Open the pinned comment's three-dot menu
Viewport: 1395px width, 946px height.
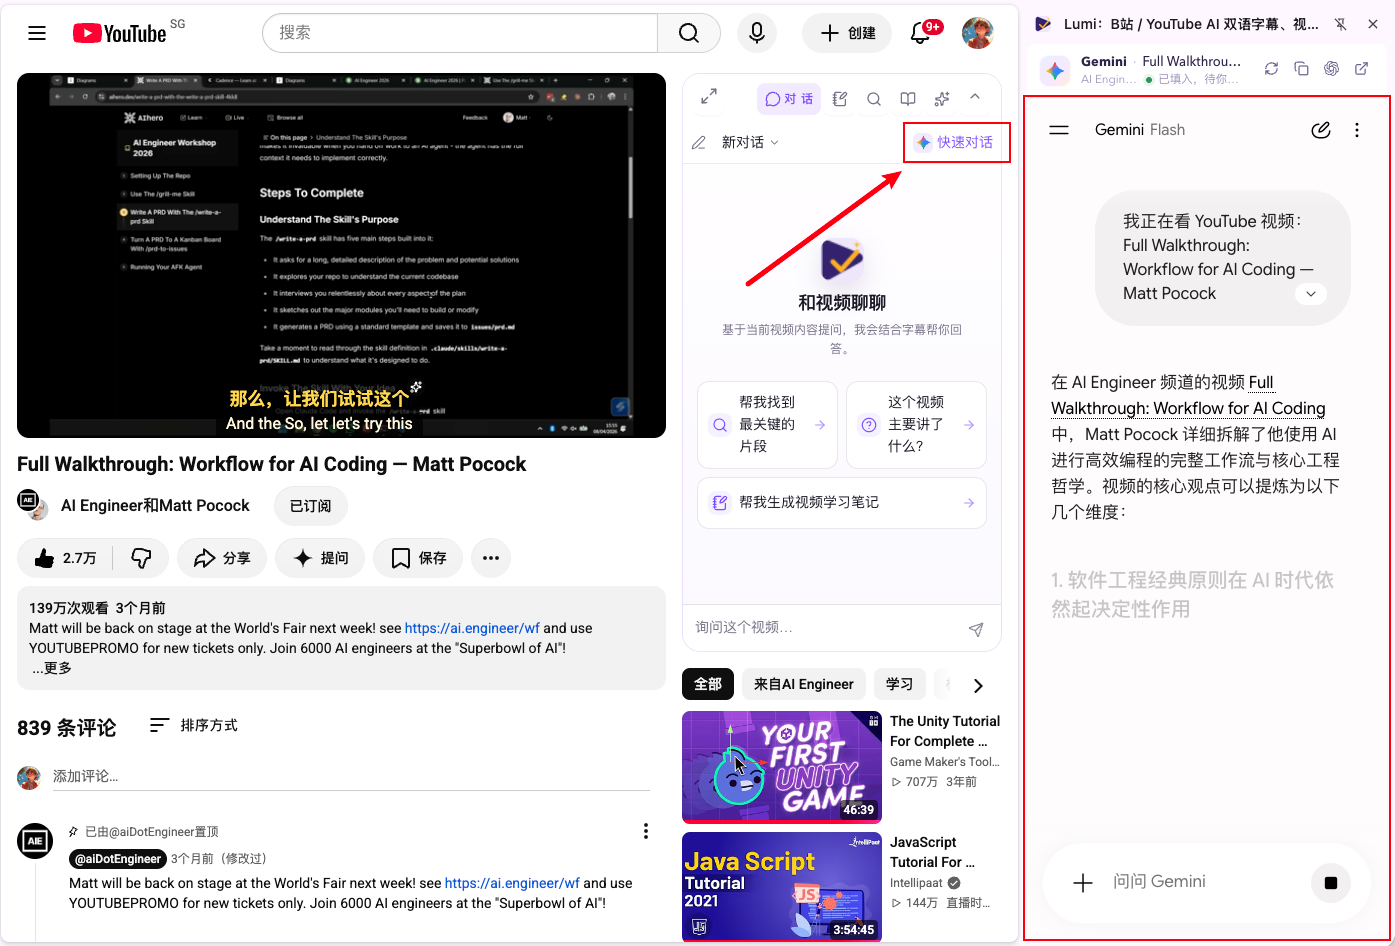tap(646, 831)
